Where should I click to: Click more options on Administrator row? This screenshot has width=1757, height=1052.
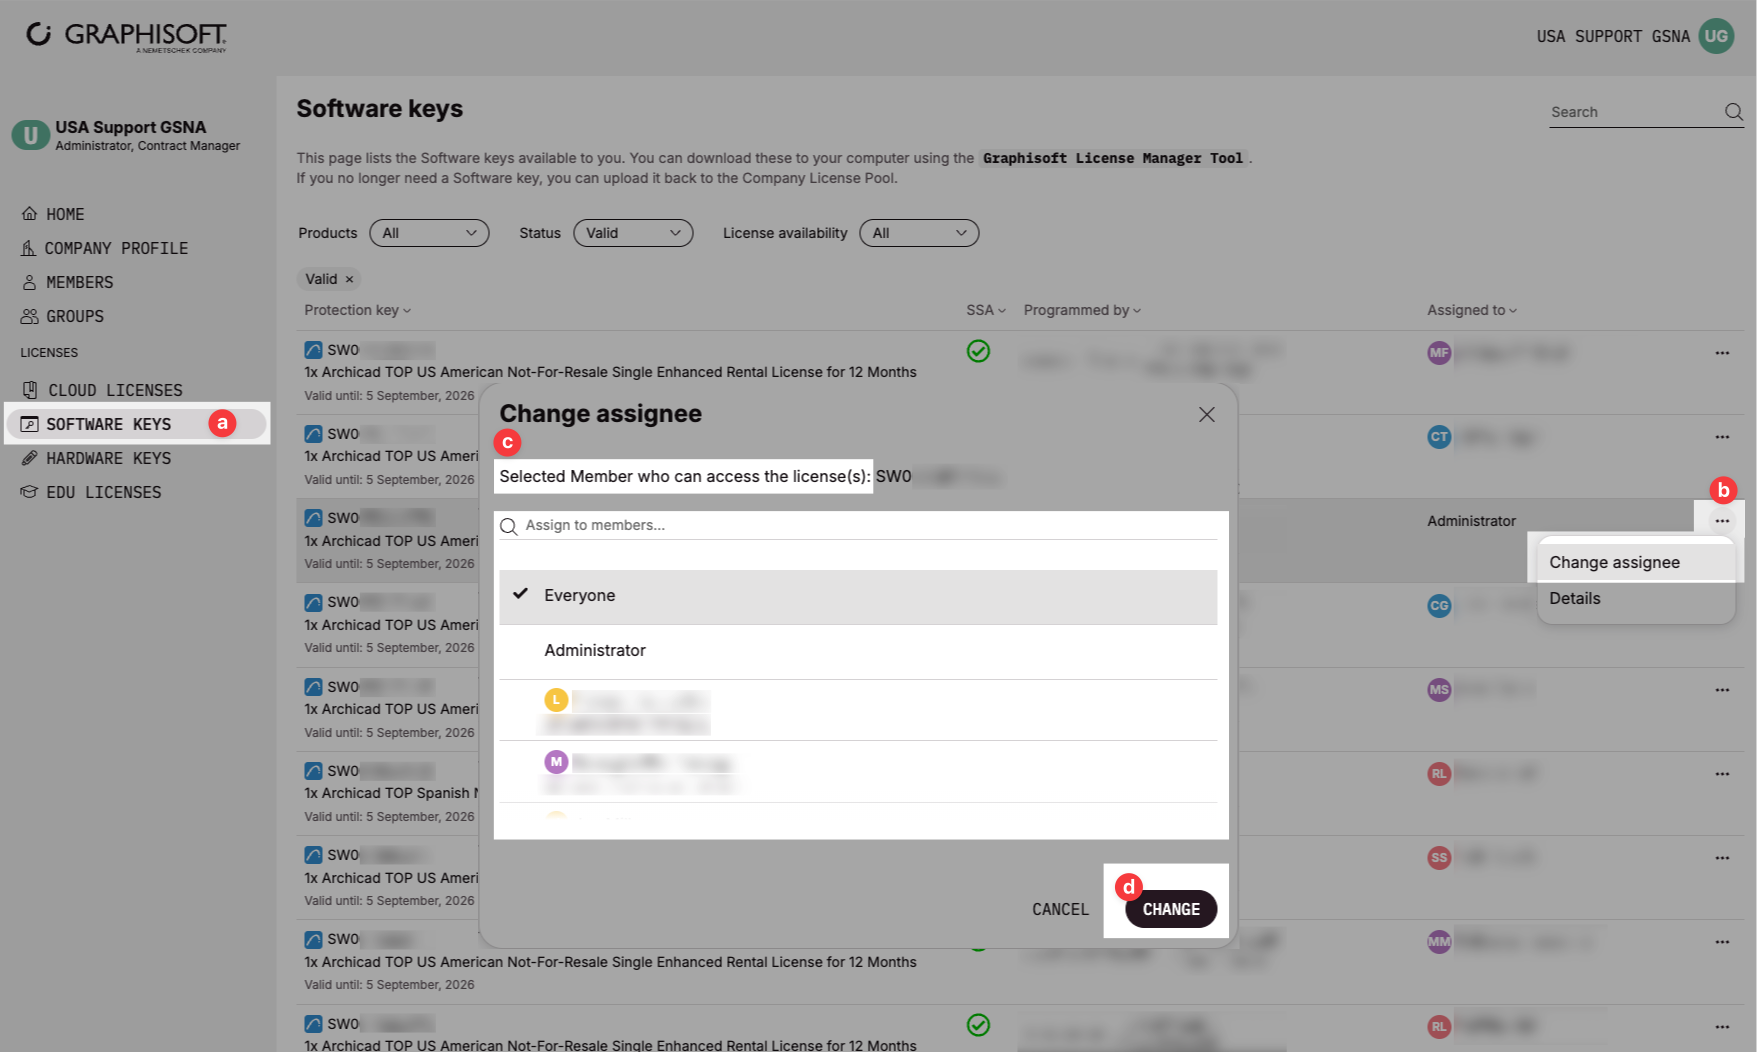(x=1722, y=521)
